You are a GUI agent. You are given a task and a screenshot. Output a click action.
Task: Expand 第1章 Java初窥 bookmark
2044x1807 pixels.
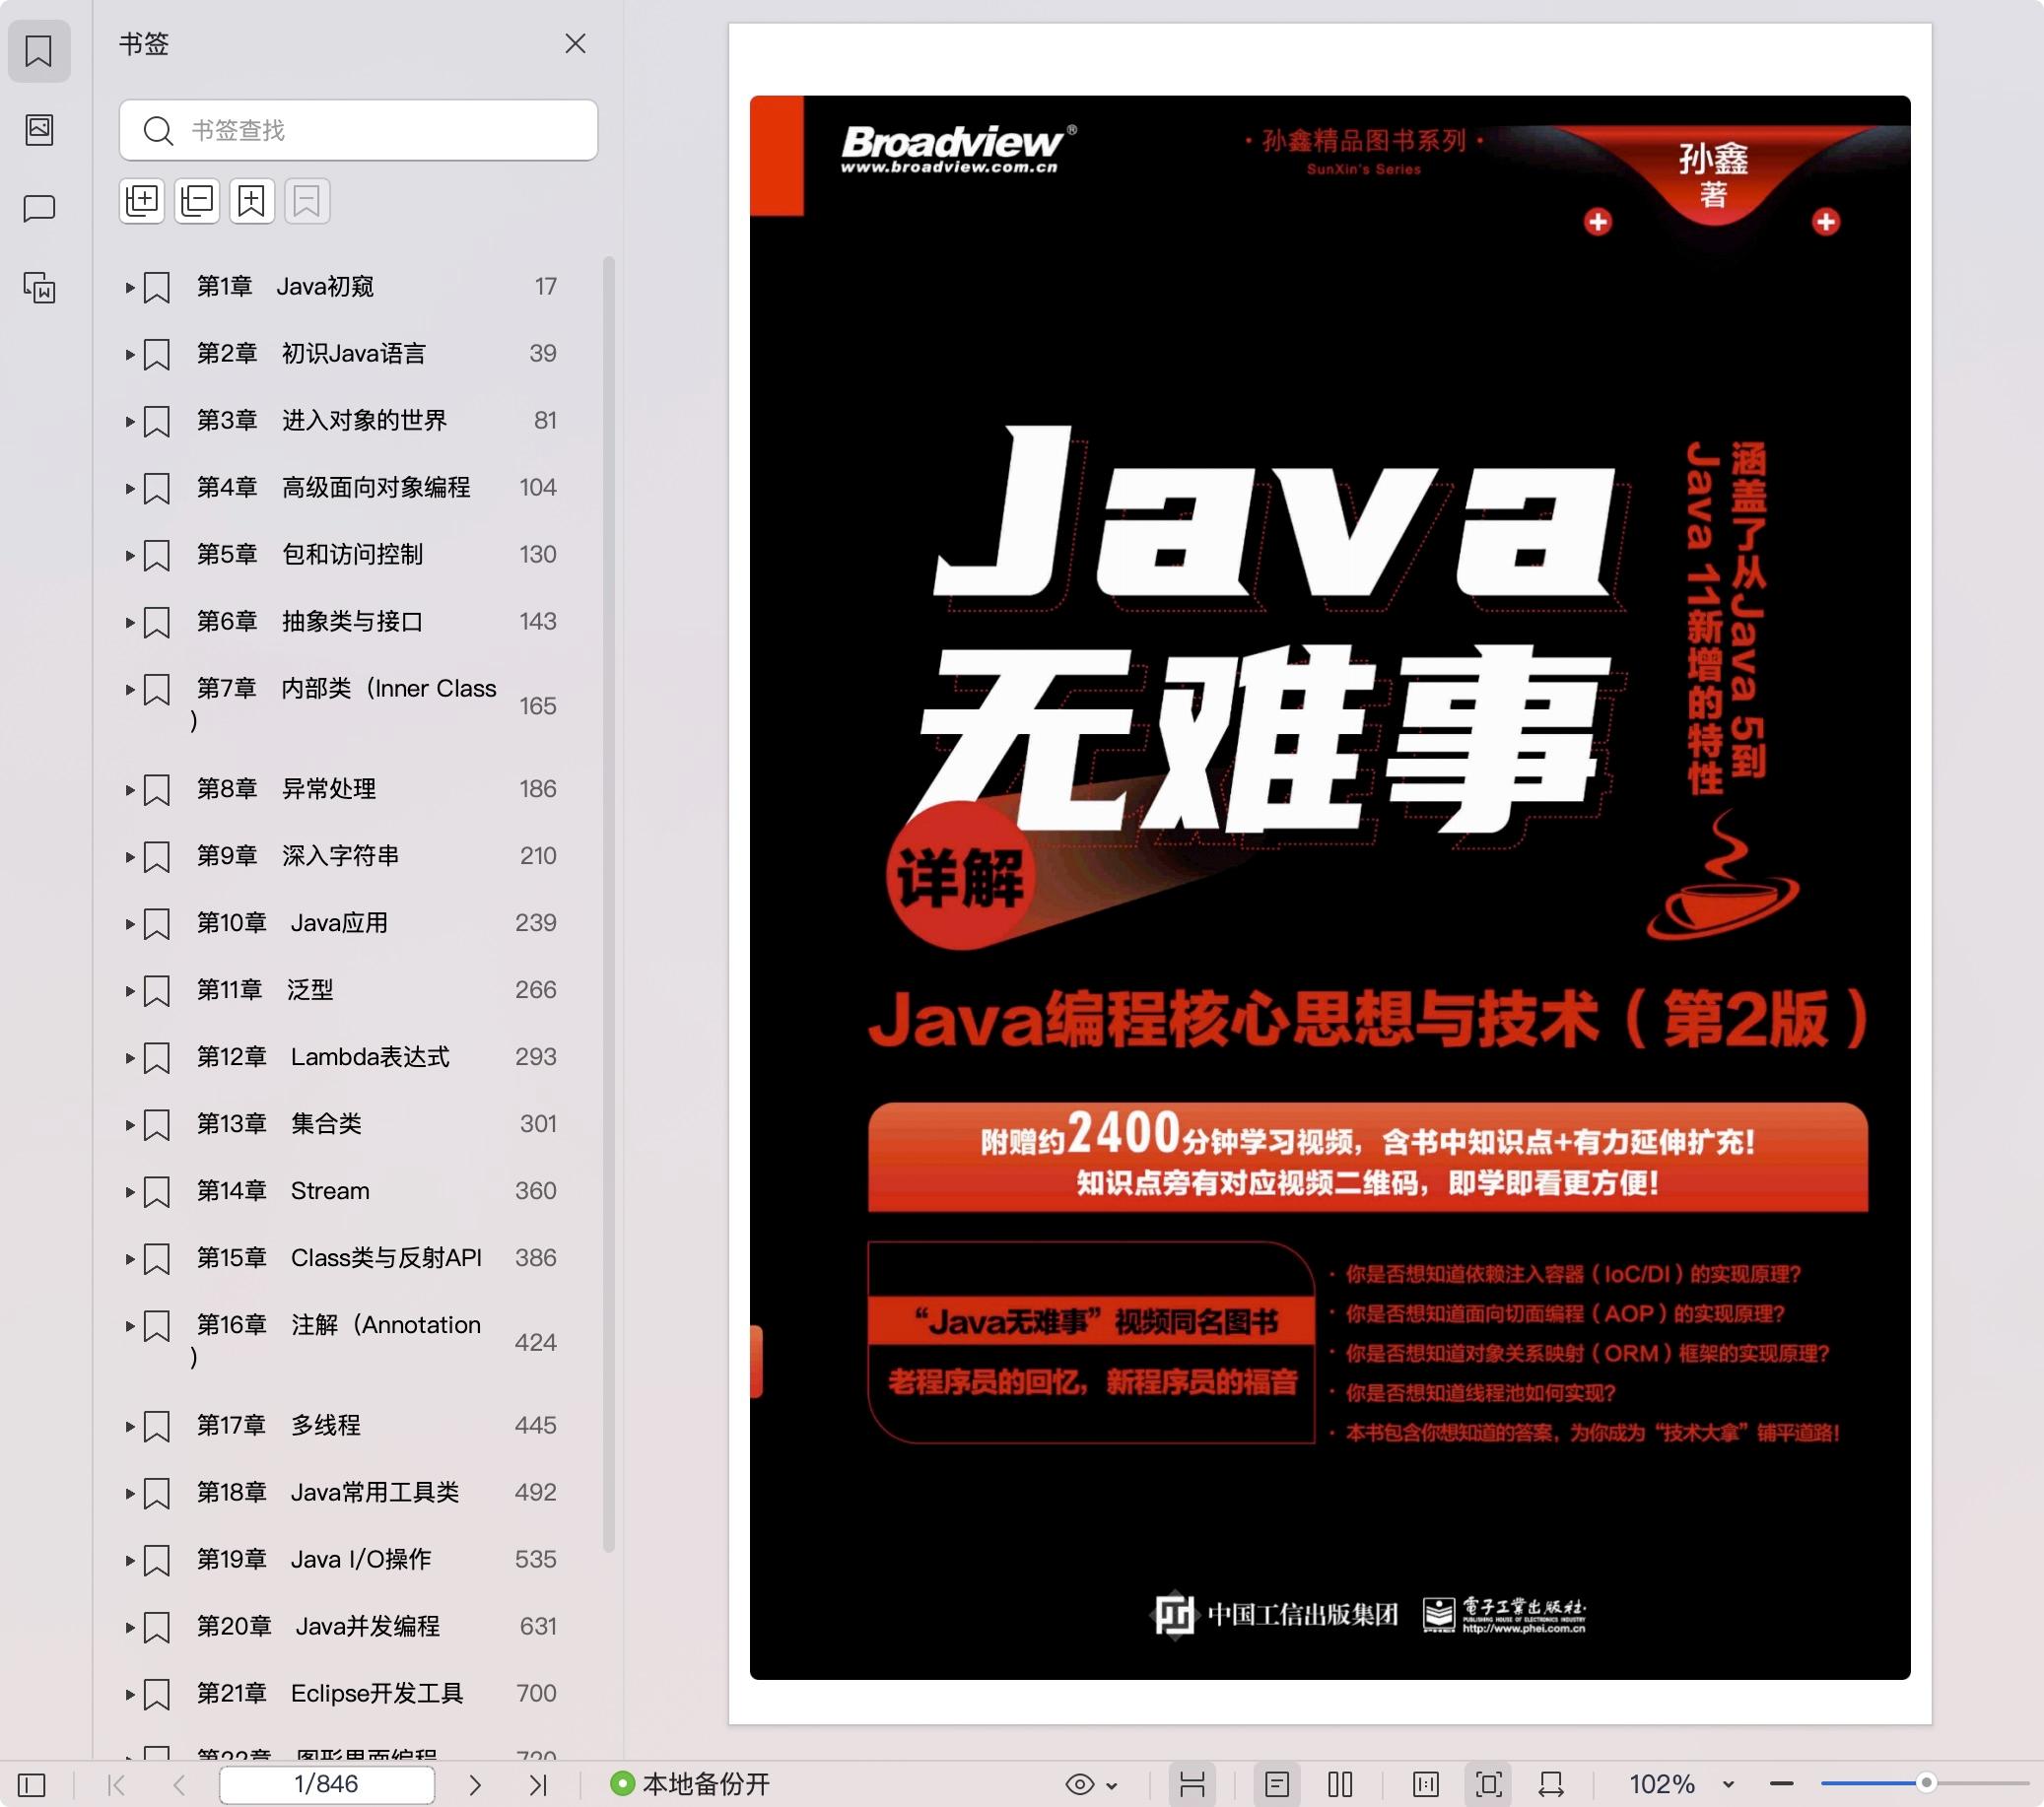[x=129, y=288]
